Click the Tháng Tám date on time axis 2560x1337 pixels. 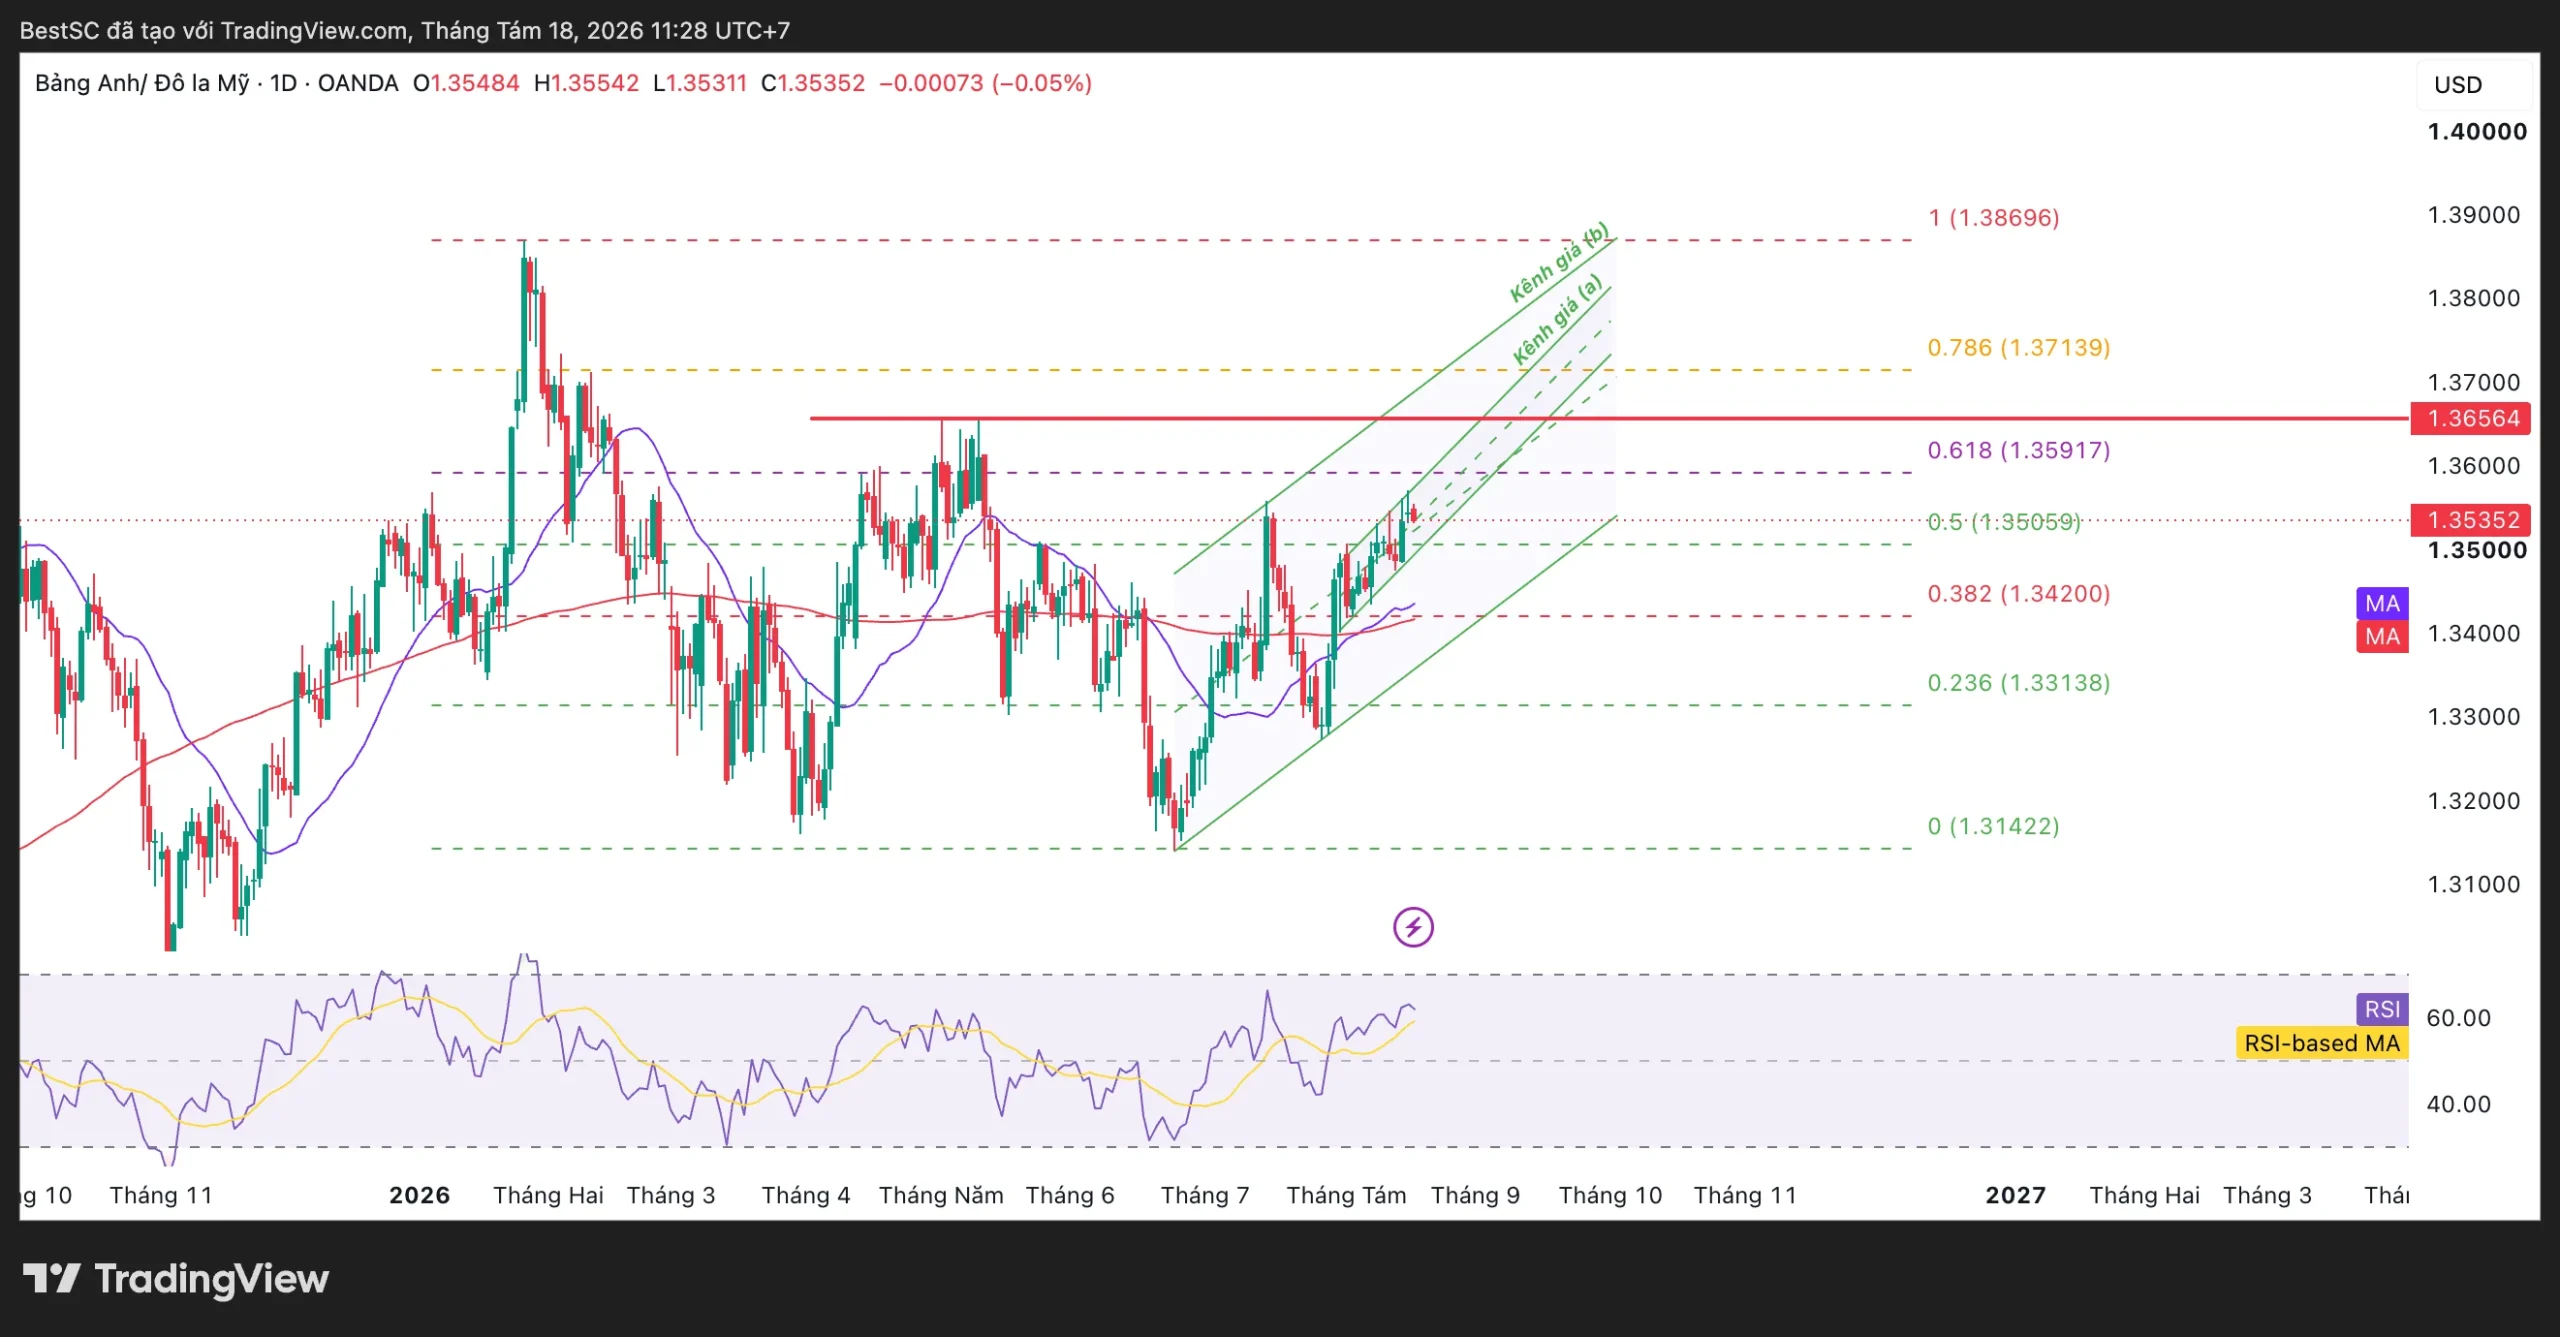coord(1346,1195)
